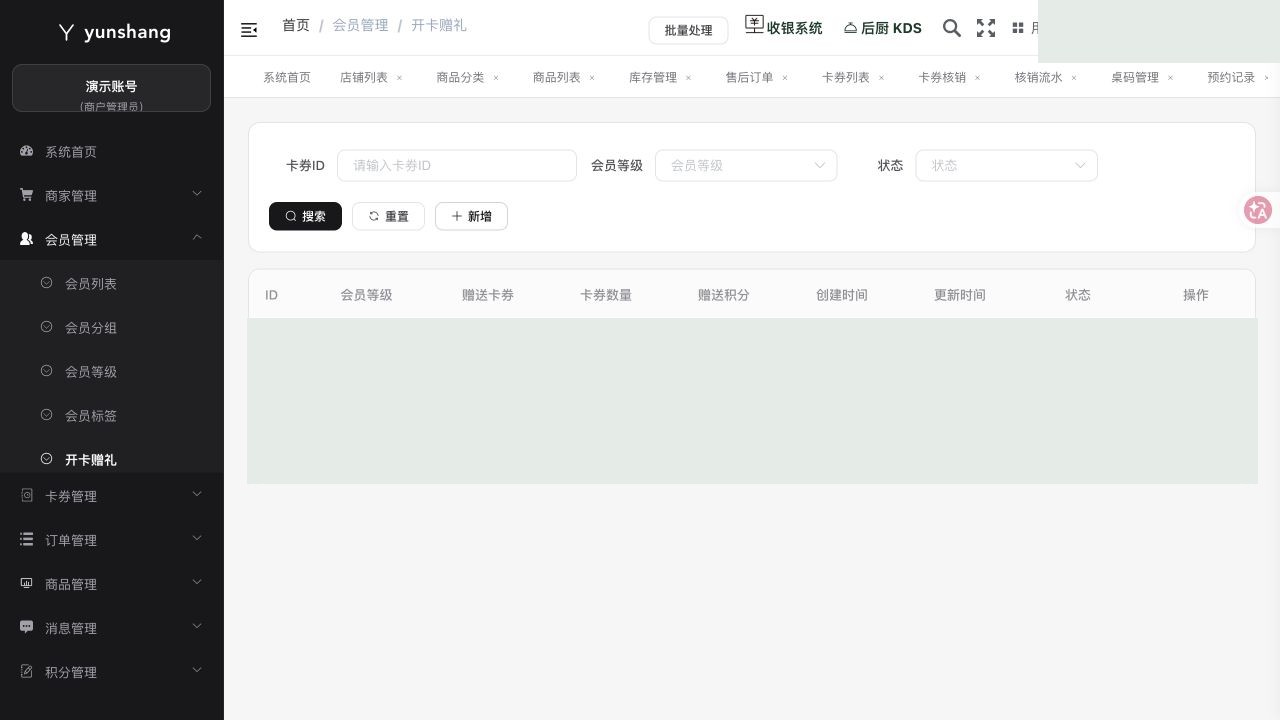Viewport: 1280px width, 720px height.
Task: Switch to the 商品分类 tab
Action: click(x=460, y=77)
